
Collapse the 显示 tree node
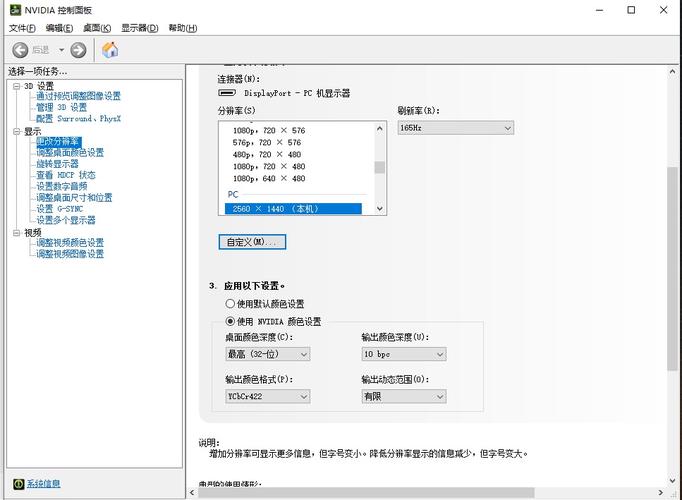click(17, 131)
